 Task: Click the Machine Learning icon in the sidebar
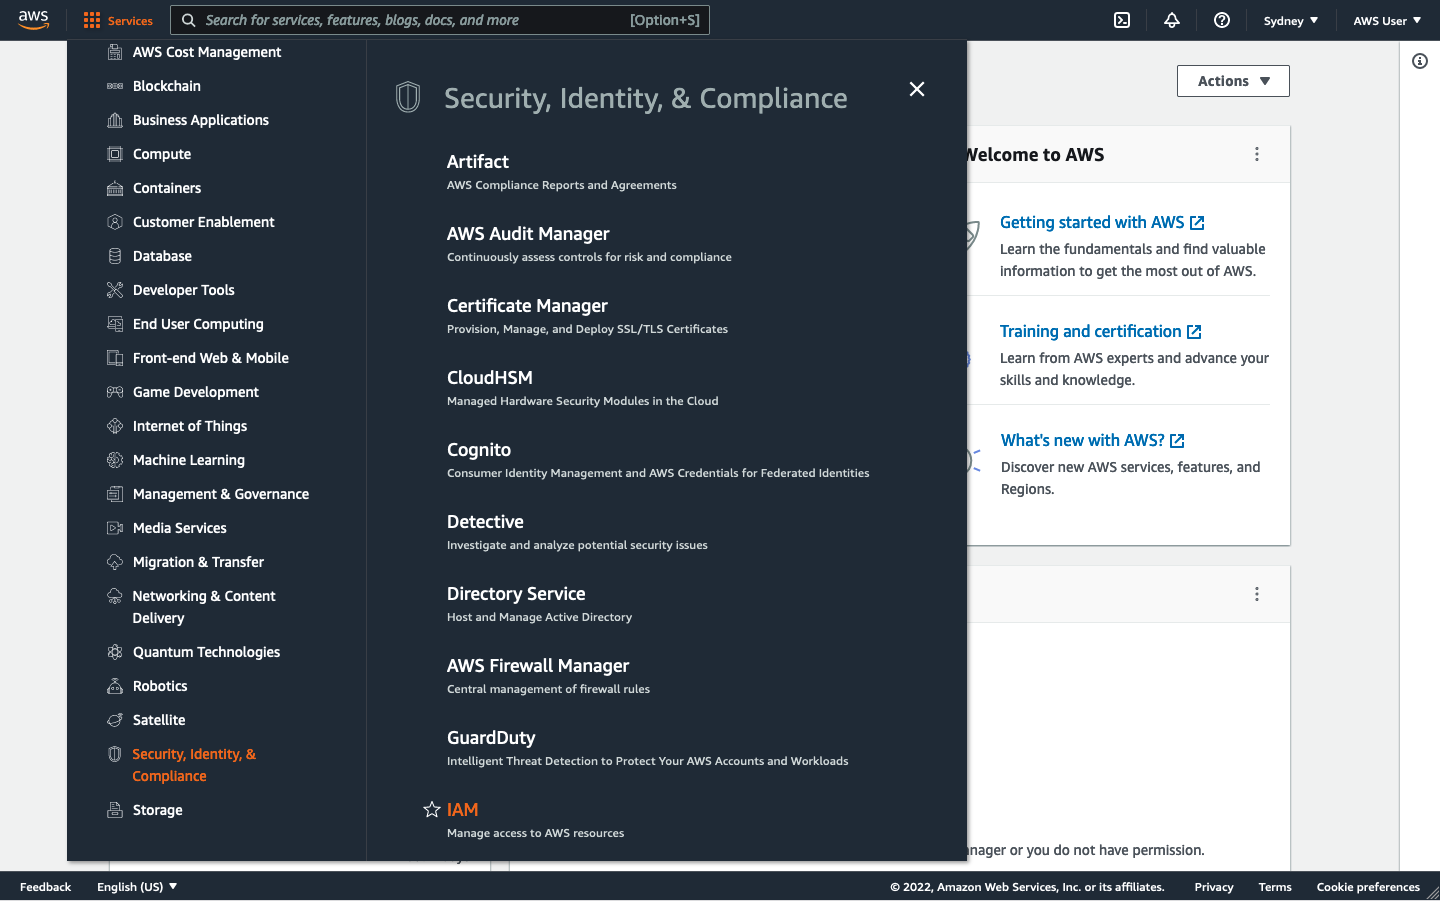116,460
